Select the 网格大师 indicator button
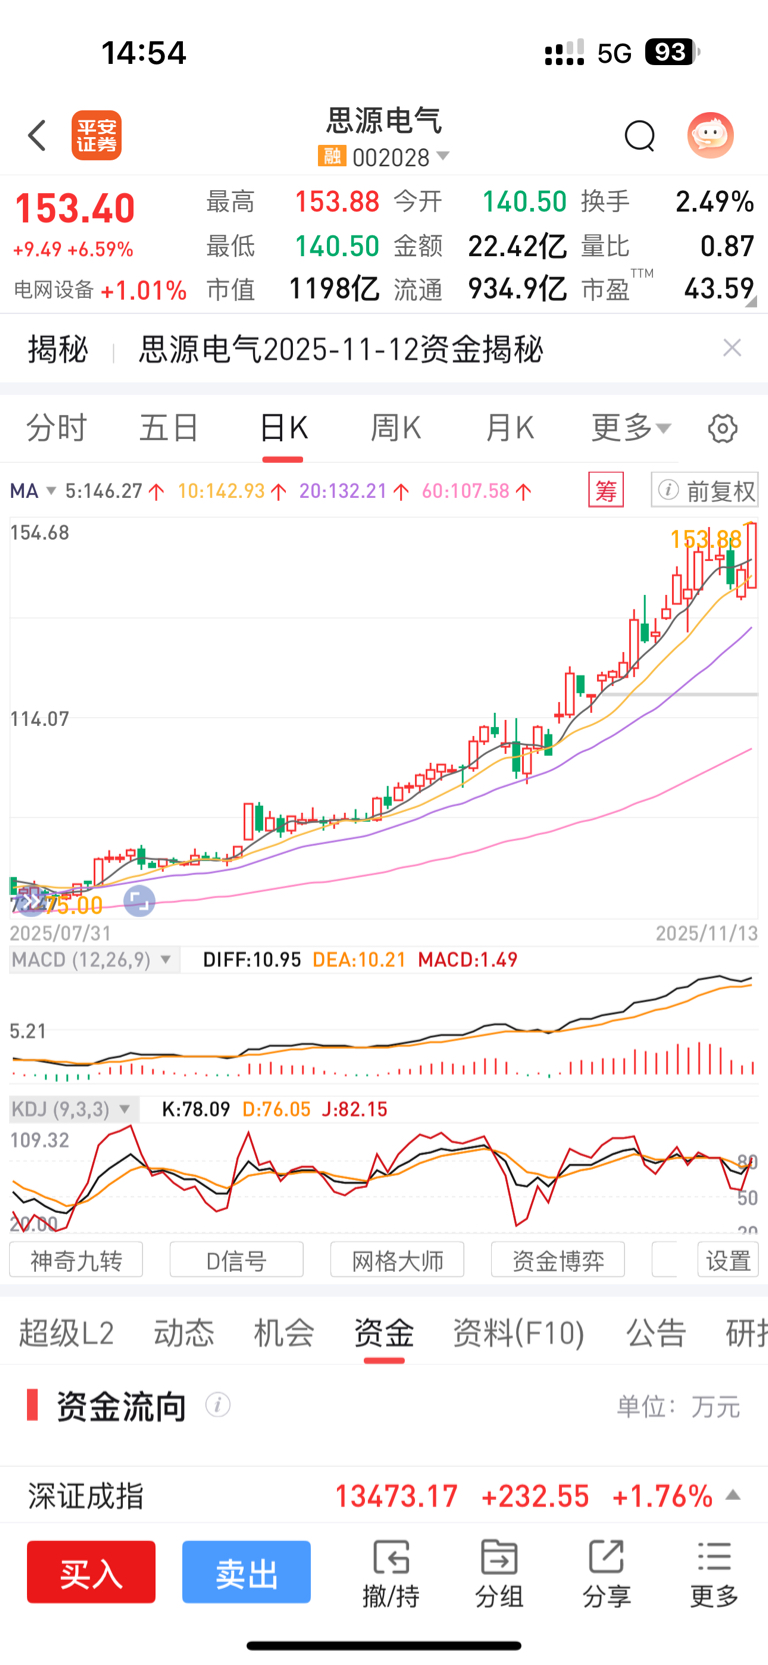 [x=397, y=1260]
